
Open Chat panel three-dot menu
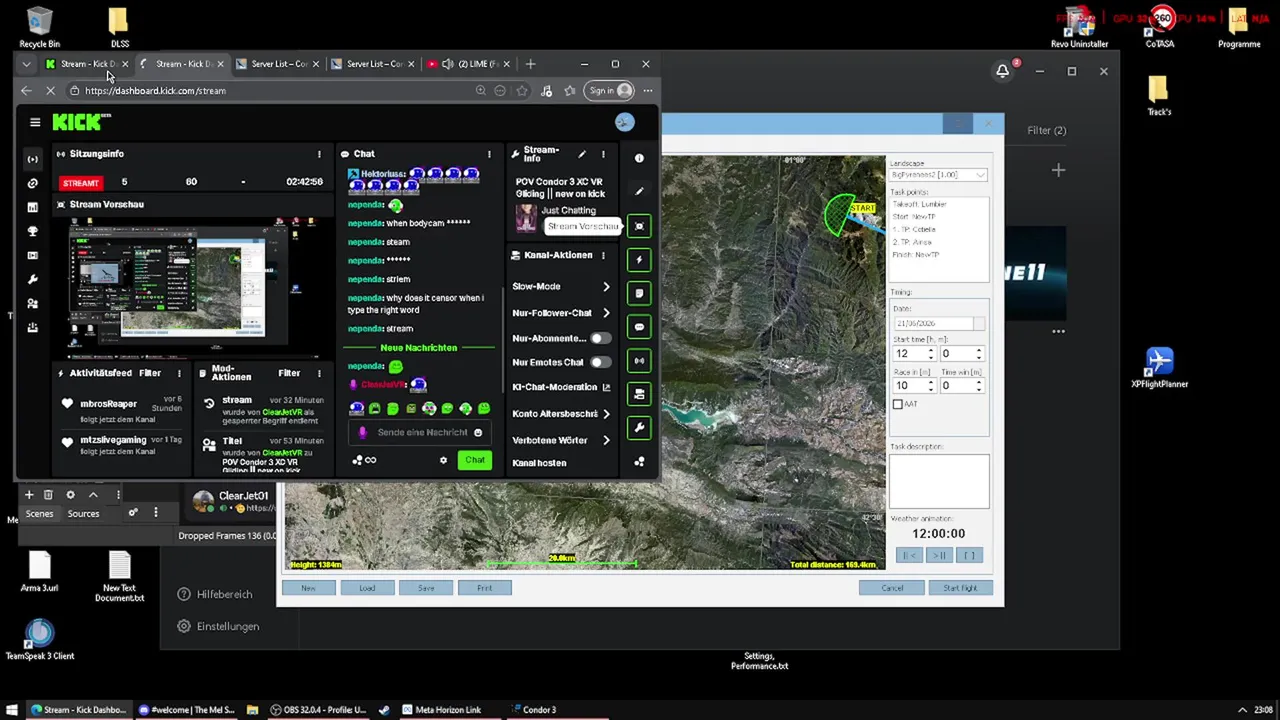(489, 154)
